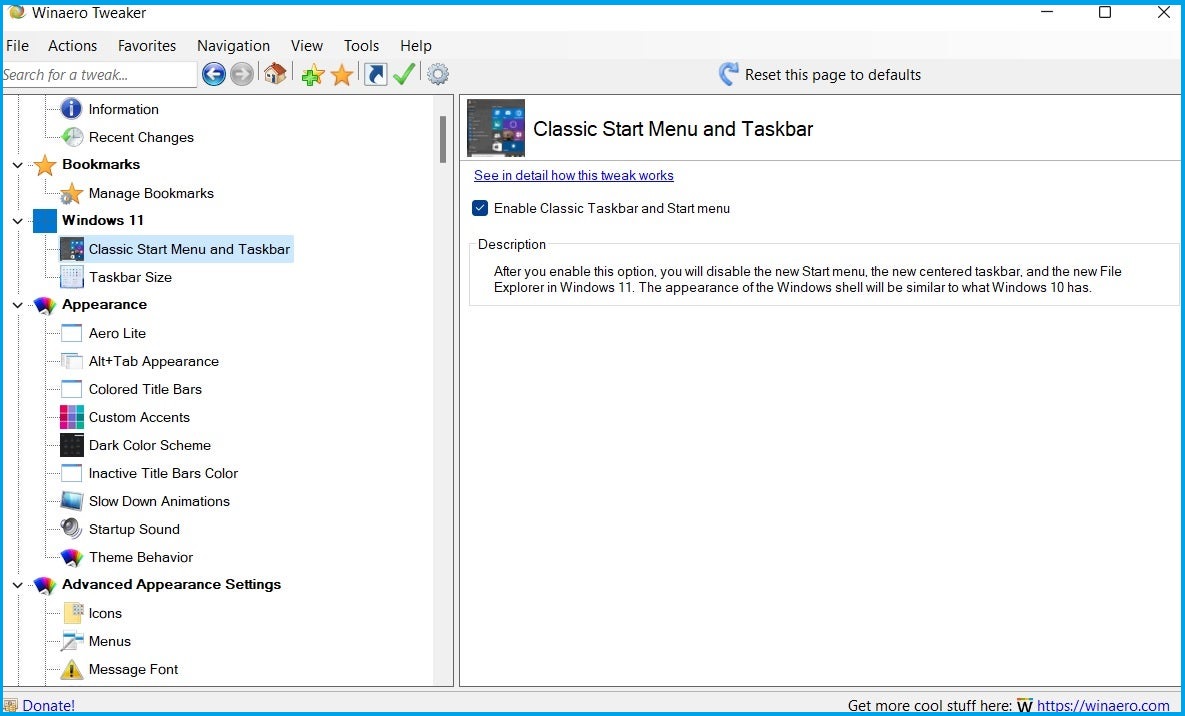
Task: Uncheck Enable Classic Taskbar and Start menu
Action: point(480,208)
